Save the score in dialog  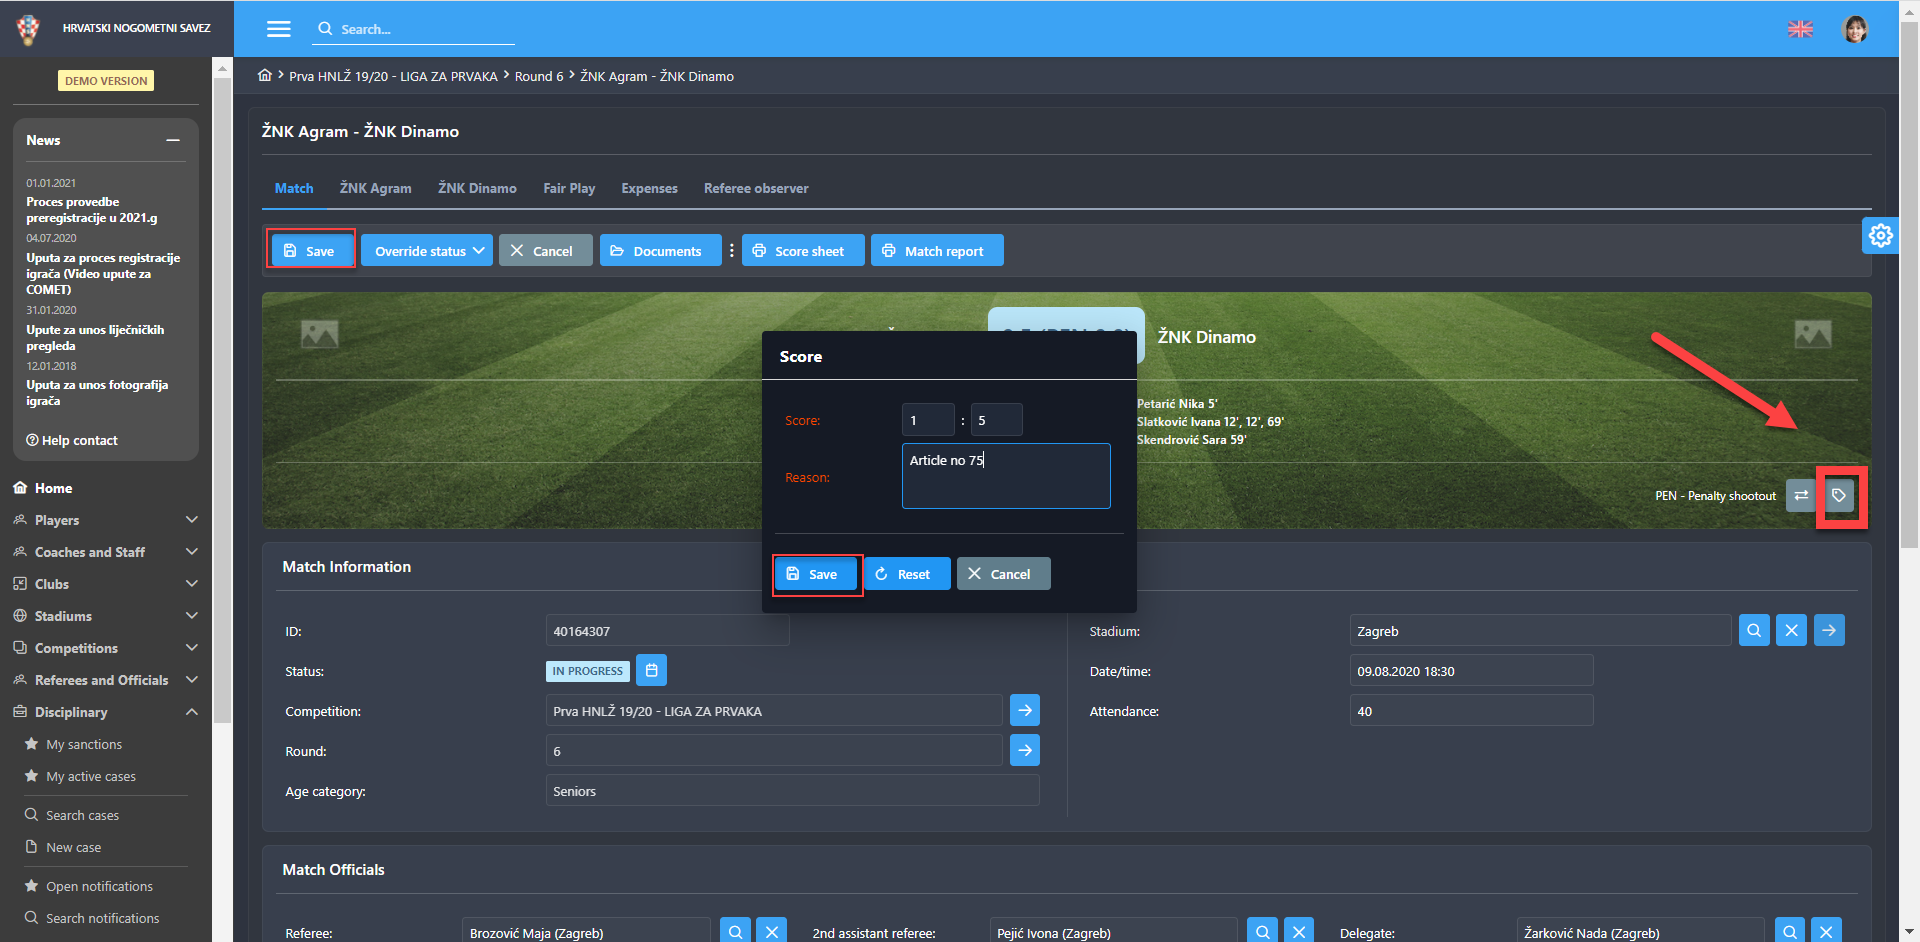click(816, 574)
